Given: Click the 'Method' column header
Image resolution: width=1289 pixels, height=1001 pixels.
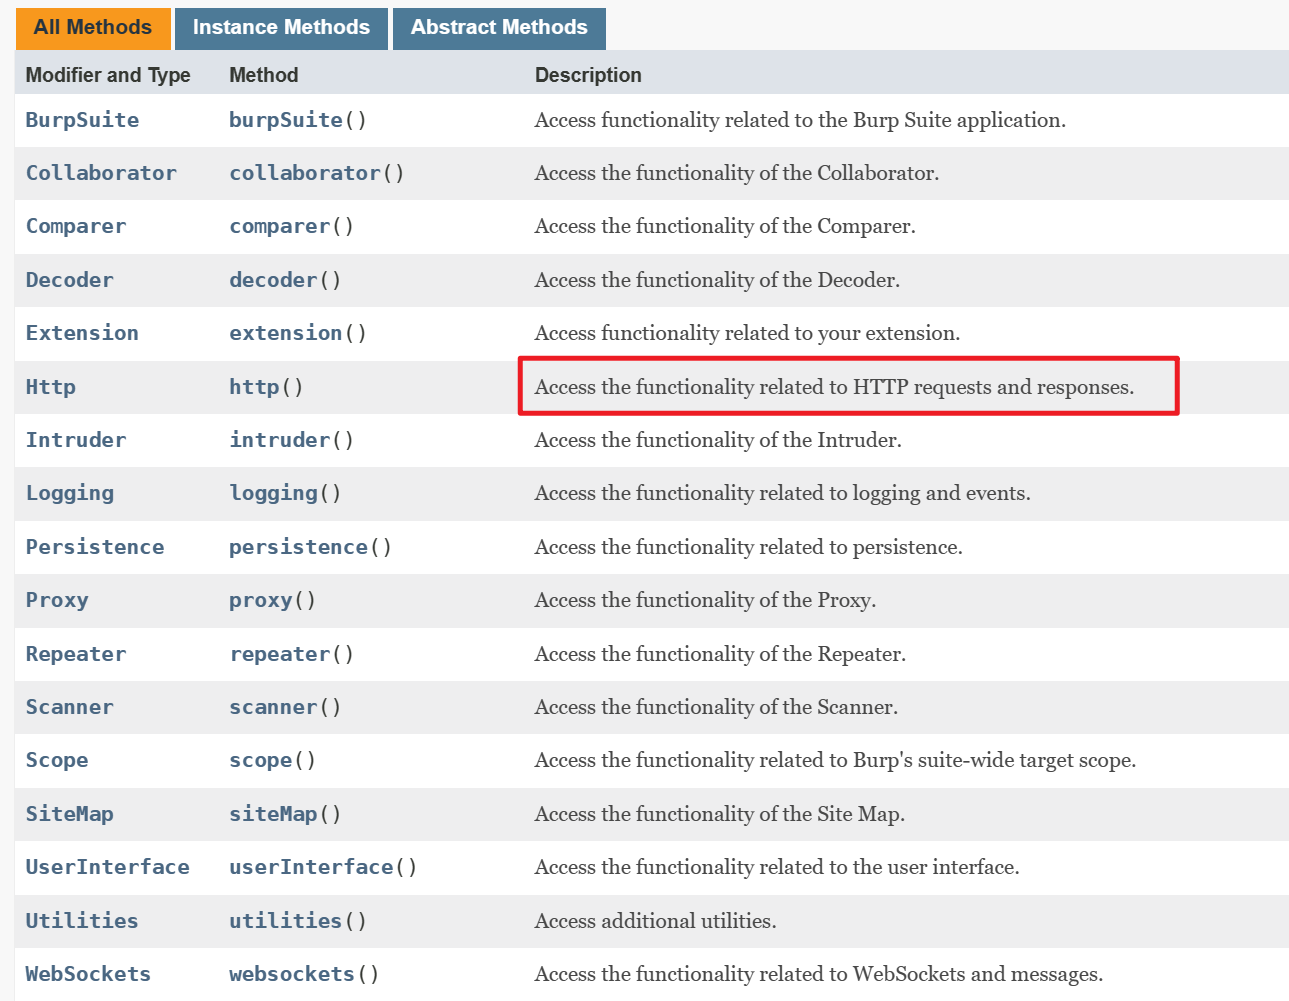Looking at the screenshot, I should pos(264,75).
